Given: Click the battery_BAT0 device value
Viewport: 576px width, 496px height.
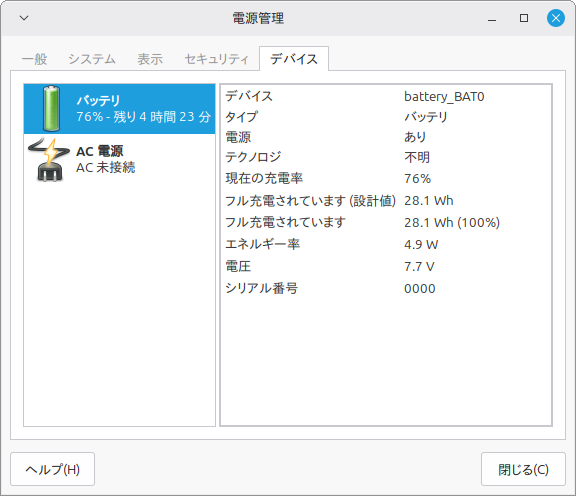Looking at the screenshot, I should [x=444, y=97].
